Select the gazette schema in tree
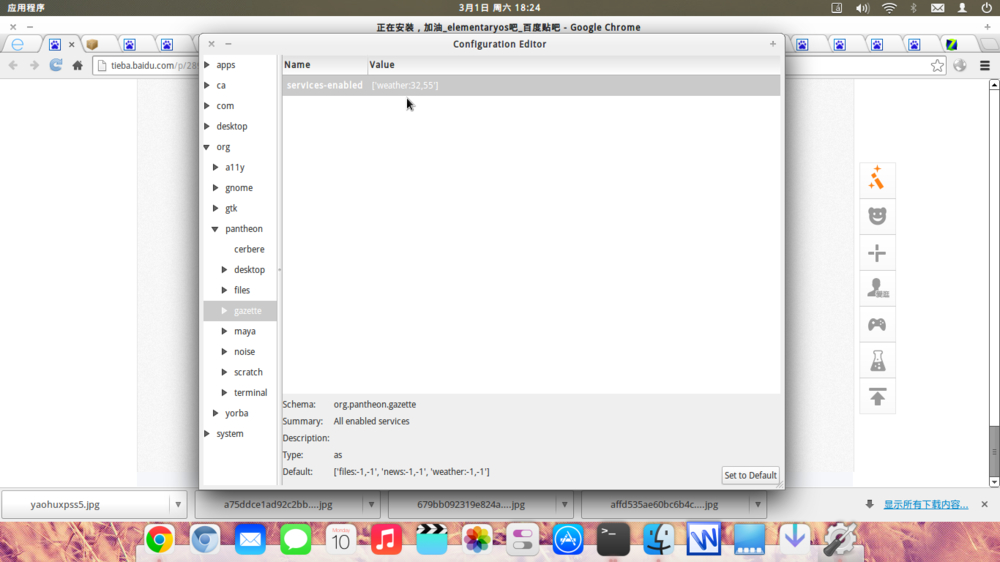This screenshot has height=562, width=1000. pyautogui.click(x=247, y=311)
